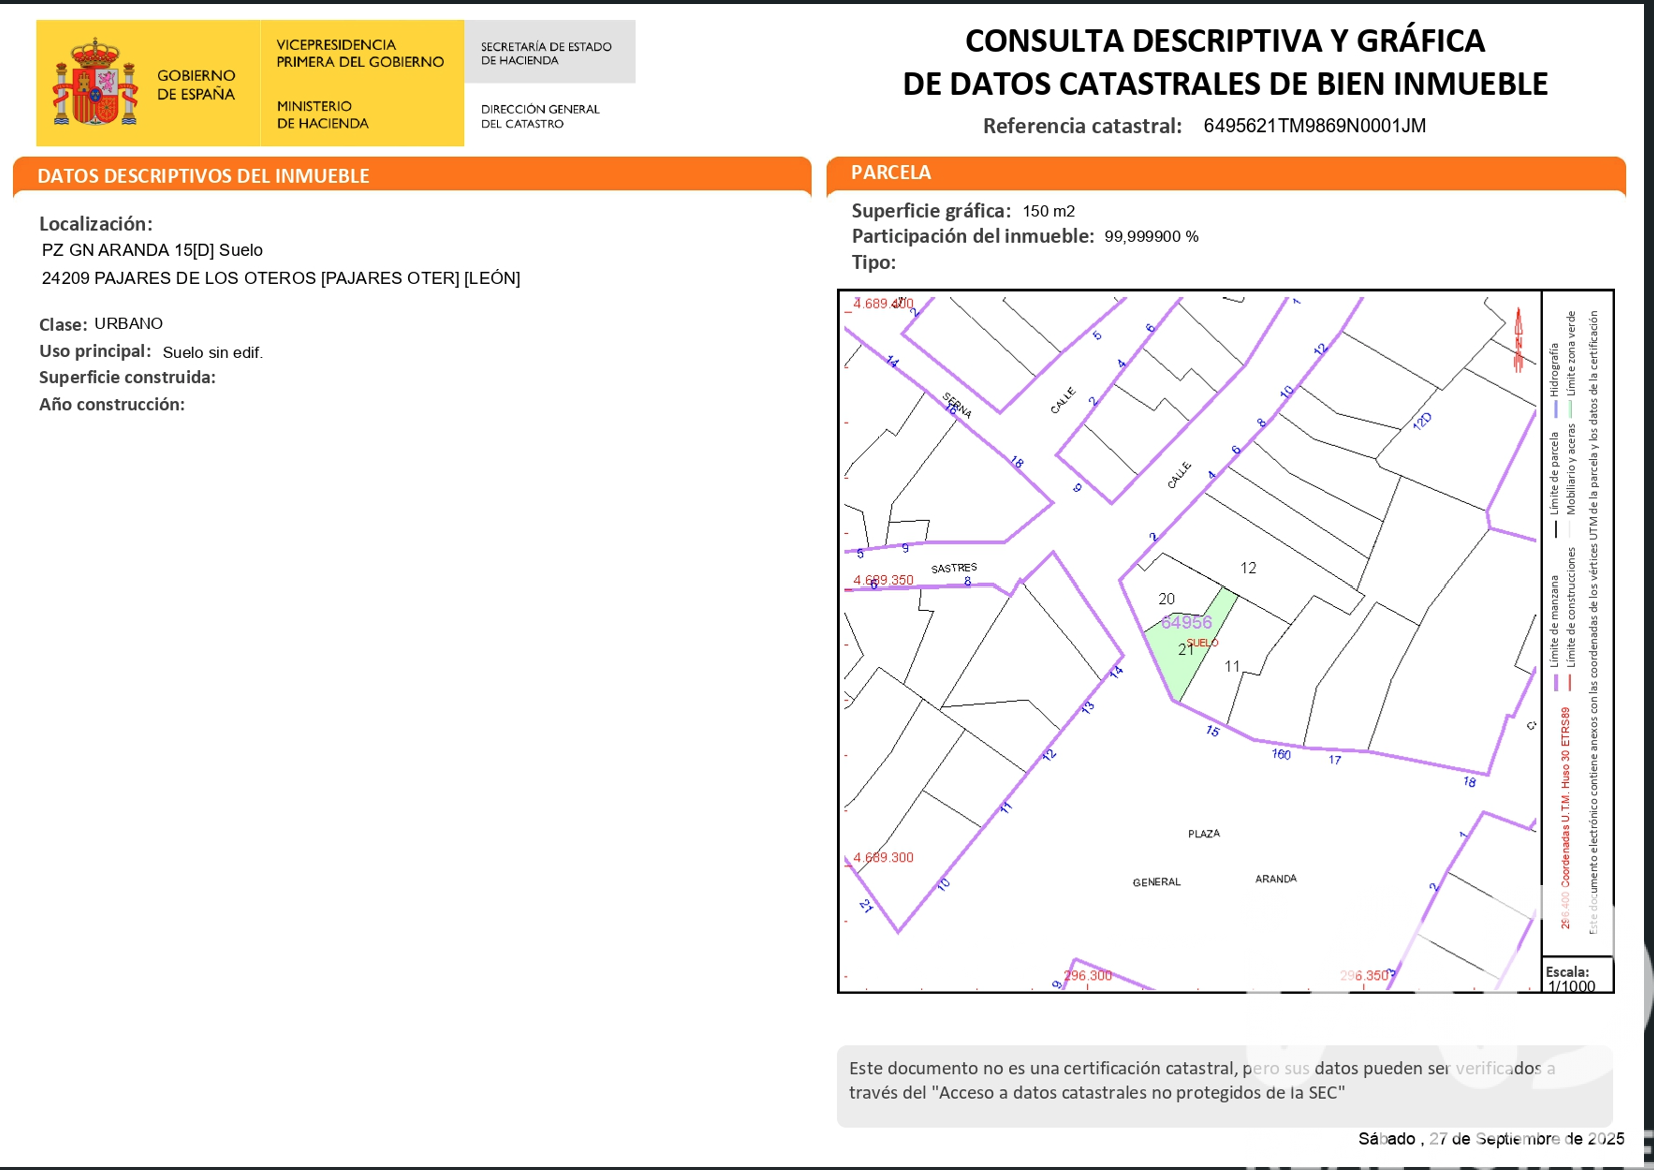Click the date 'Sábado, 27 de Septiembre de 2025'
Screen dimensions: 1654x1170
pyautogui.click(x=1491, y=1139)
